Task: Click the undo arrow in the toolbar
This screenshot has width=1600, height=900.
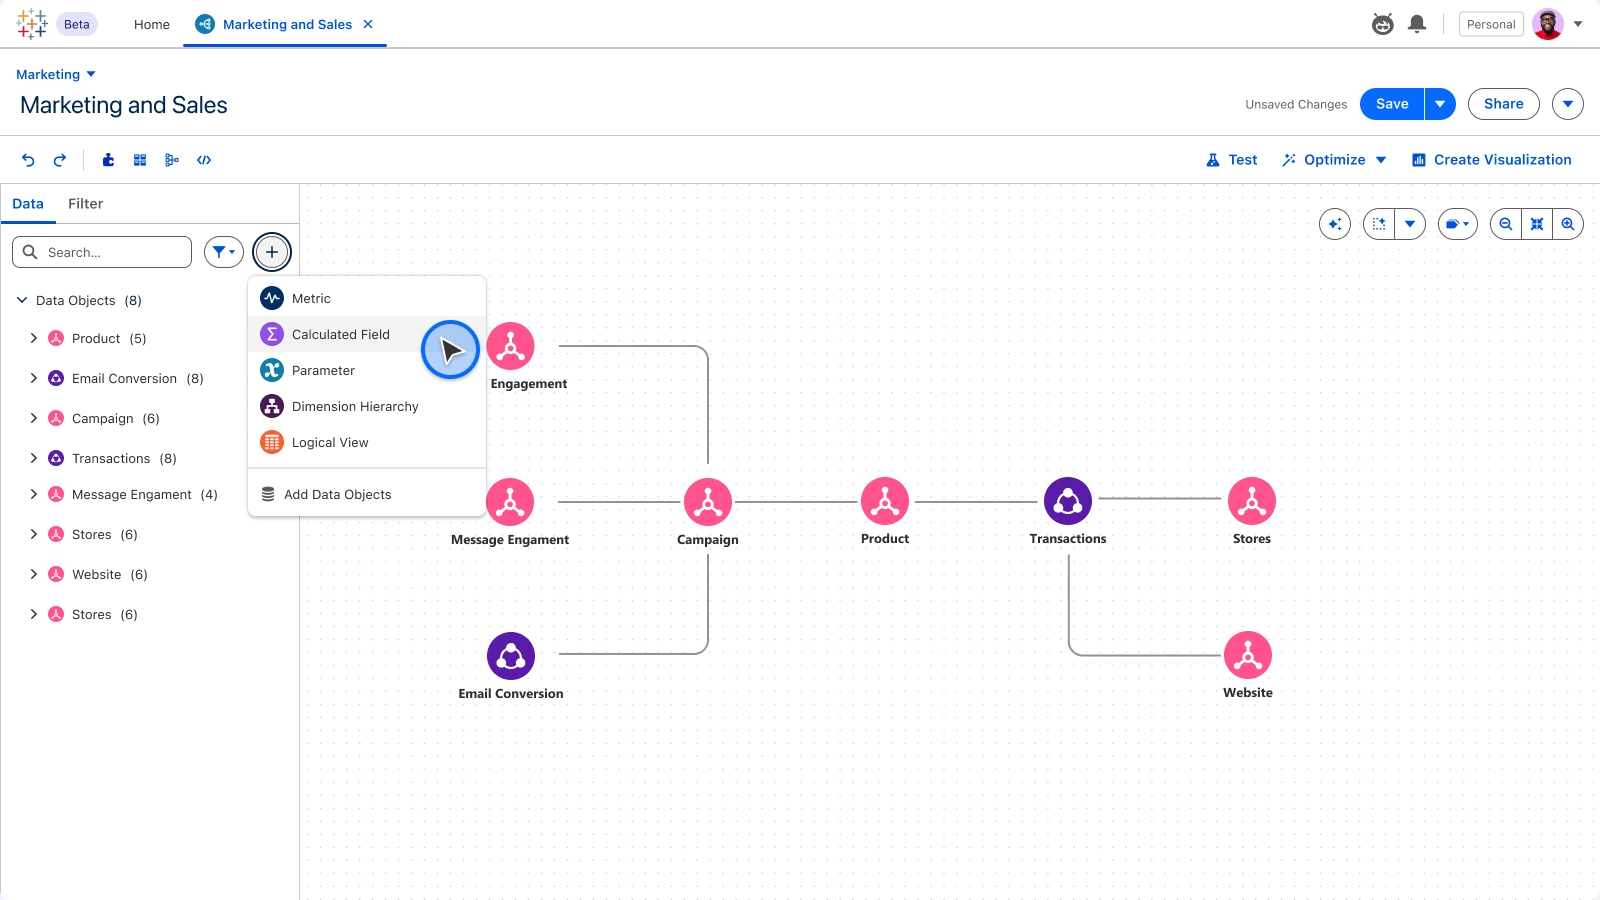Action: click(x=28, y=160)
